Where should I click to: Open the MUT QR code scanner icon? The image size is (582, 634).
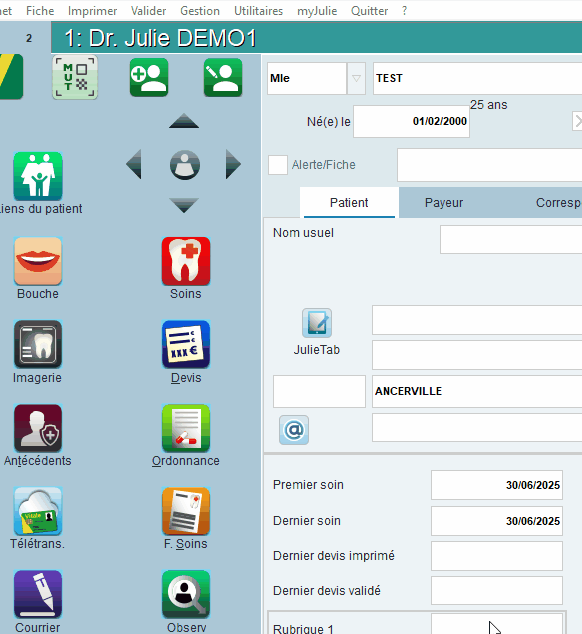pos(75,77)
